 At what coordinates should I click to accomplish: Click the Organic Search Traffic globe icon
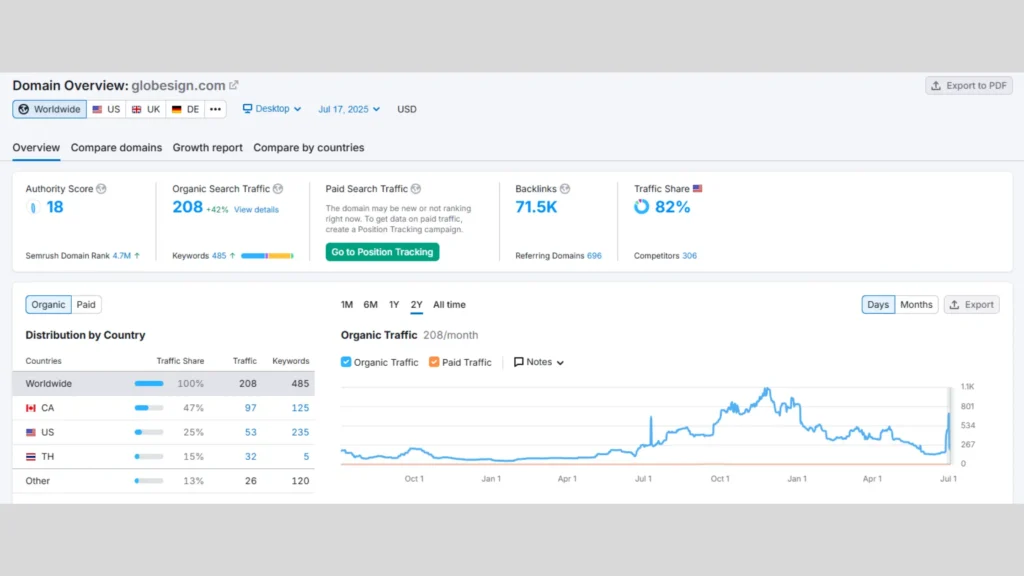click(278, 189)
